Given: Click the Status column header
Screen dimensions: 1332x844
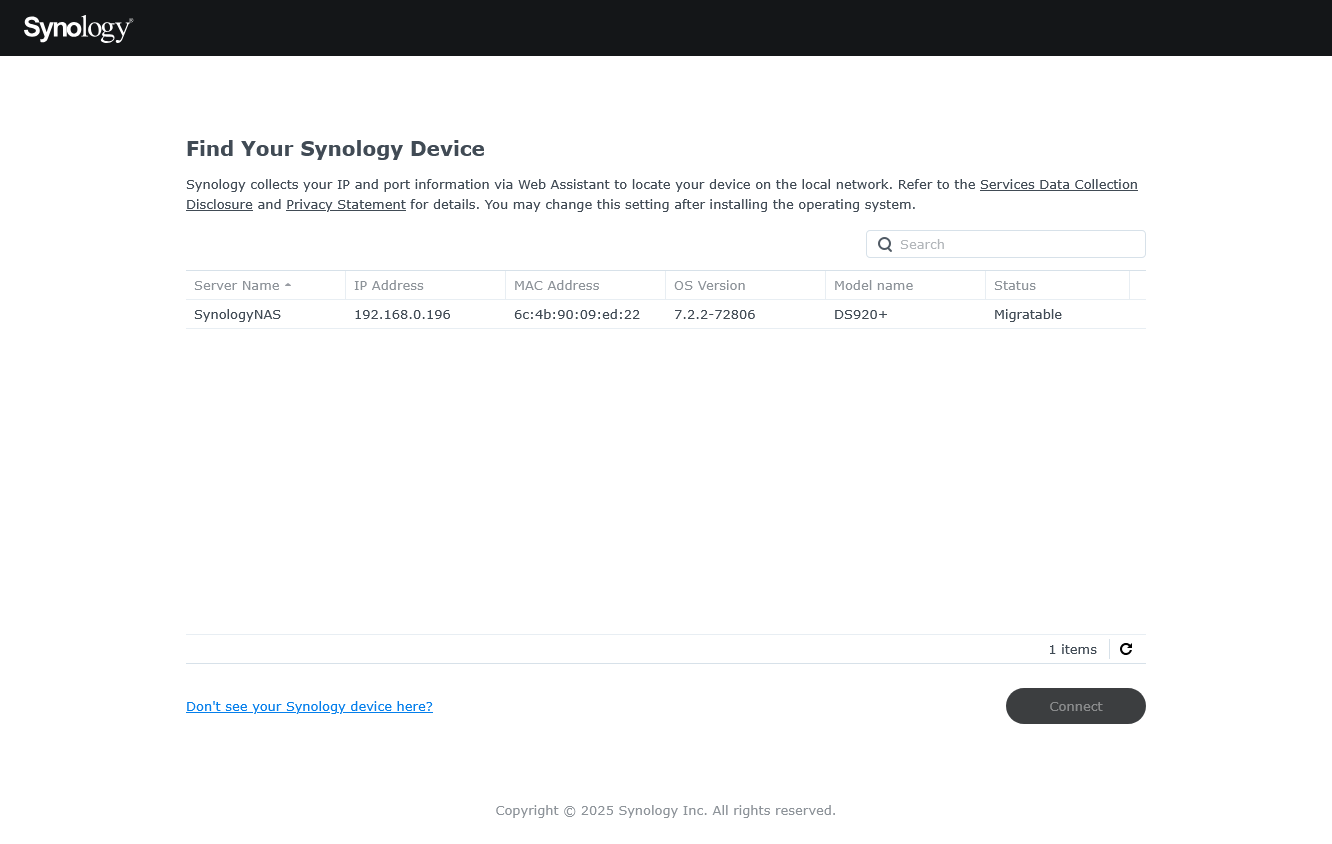Looking at the screenshot, I should point(1015,285).
